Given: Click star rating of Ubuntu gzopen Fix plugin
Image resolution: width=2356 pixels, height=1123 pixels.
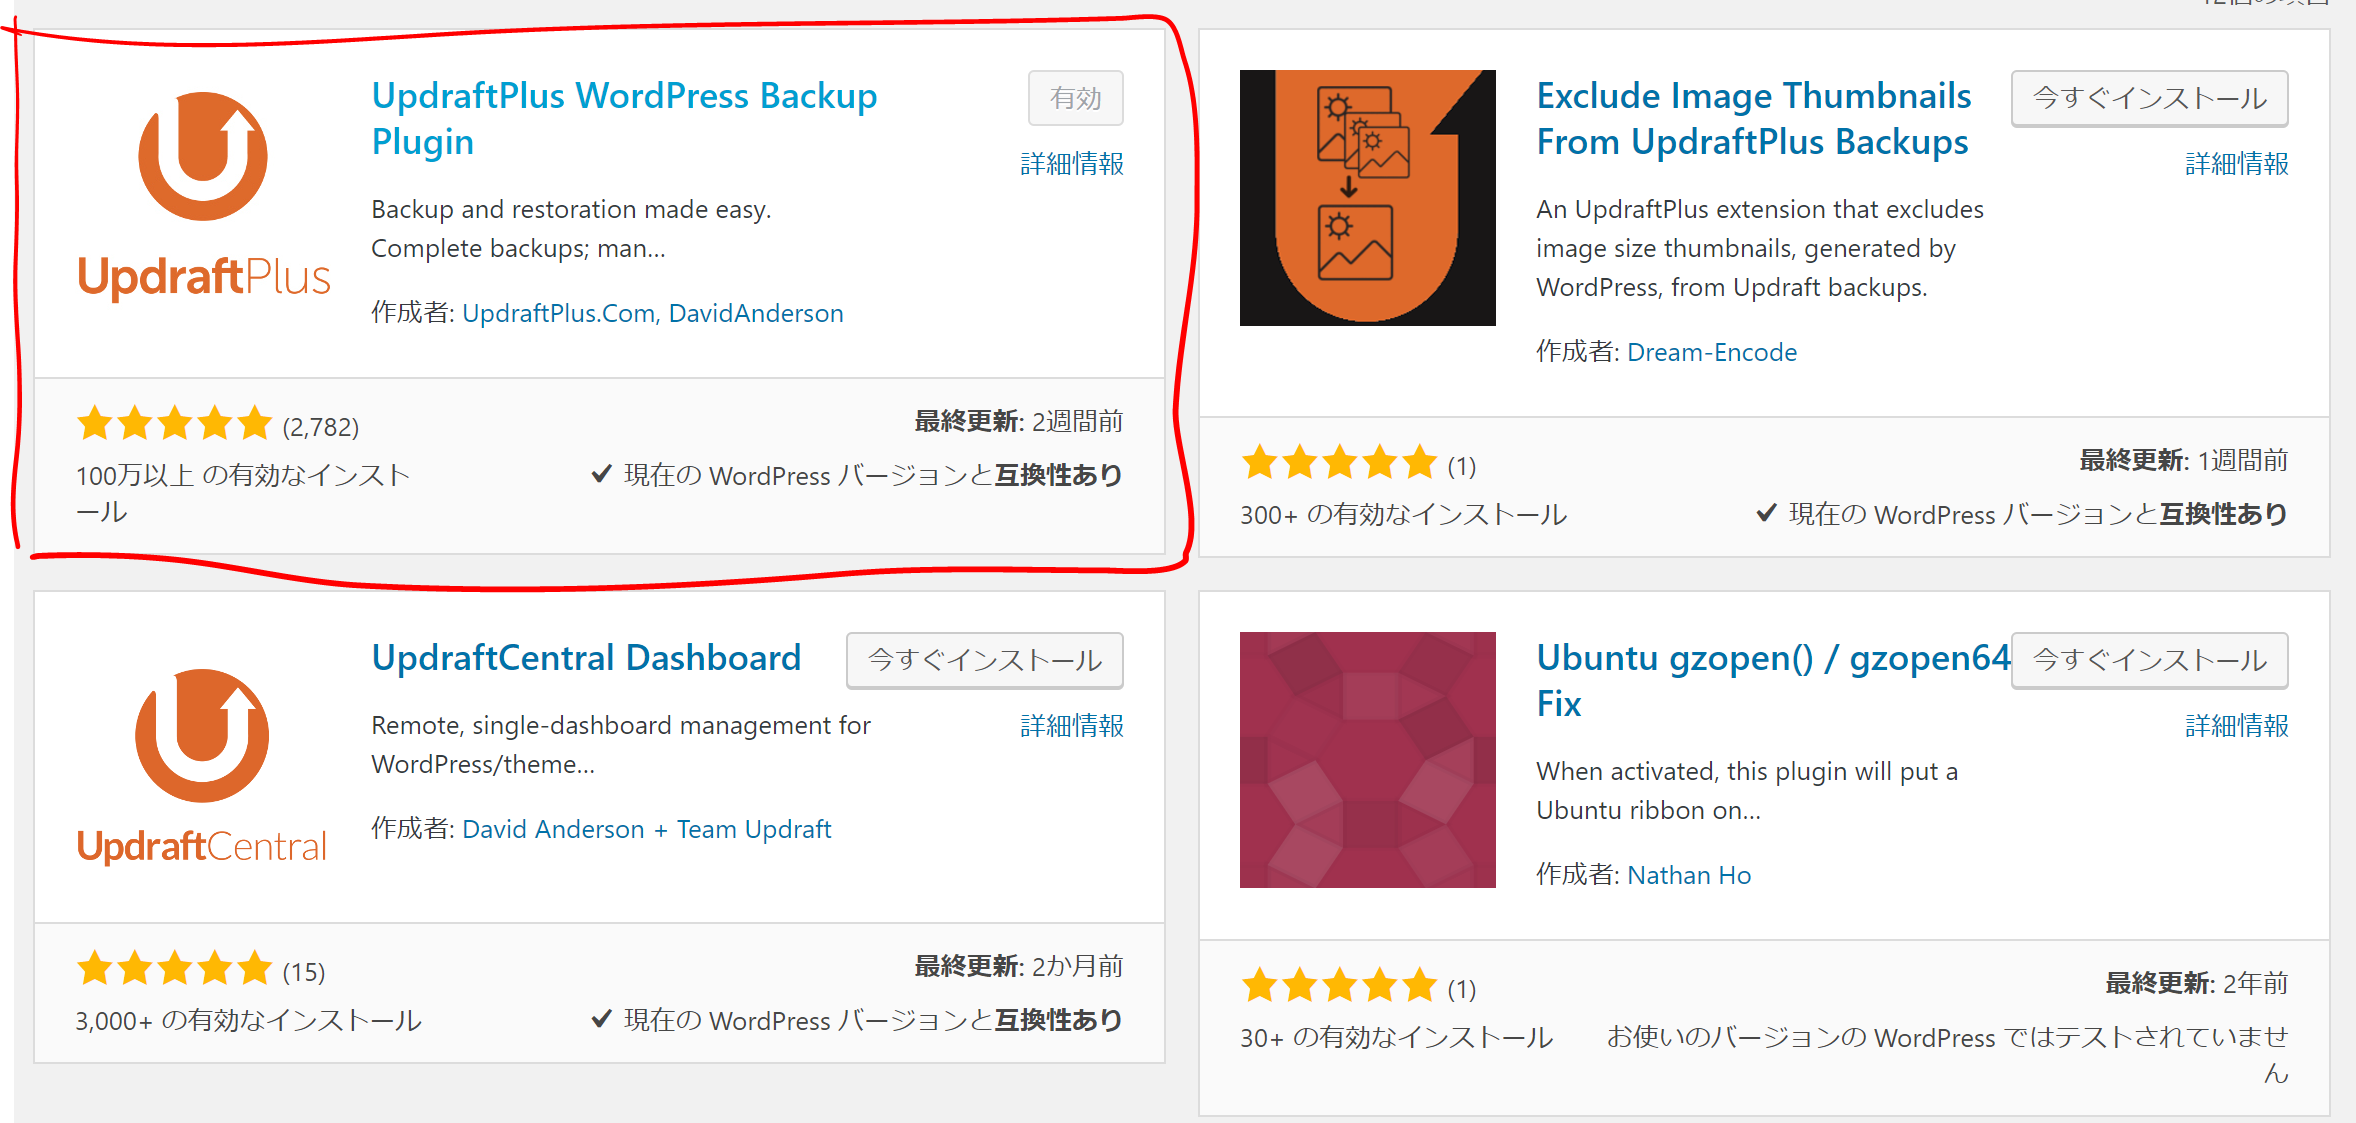Looking at the screenshot, I should pos(1339,986).
